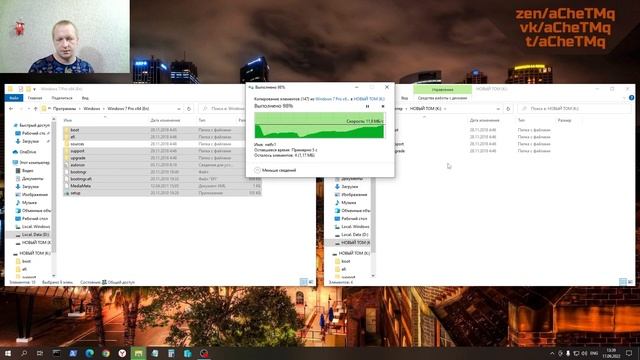Open taskbar search magnifier

point(24,353)
